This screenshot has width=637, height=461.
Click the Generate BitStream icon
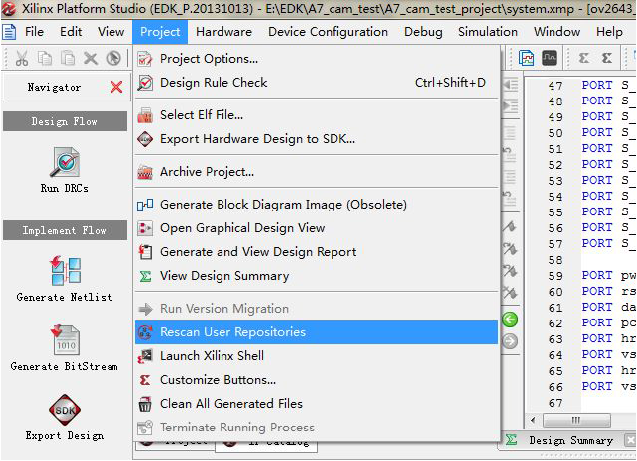click(x=64, y=341)
